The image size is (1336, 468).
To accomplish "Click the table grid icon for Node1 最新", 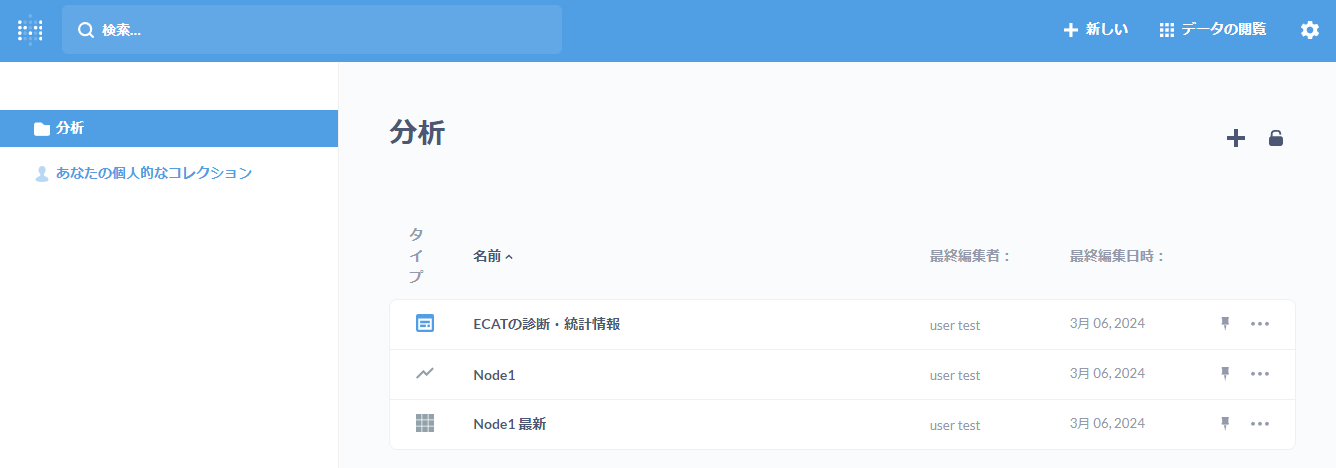I will 425,423.
